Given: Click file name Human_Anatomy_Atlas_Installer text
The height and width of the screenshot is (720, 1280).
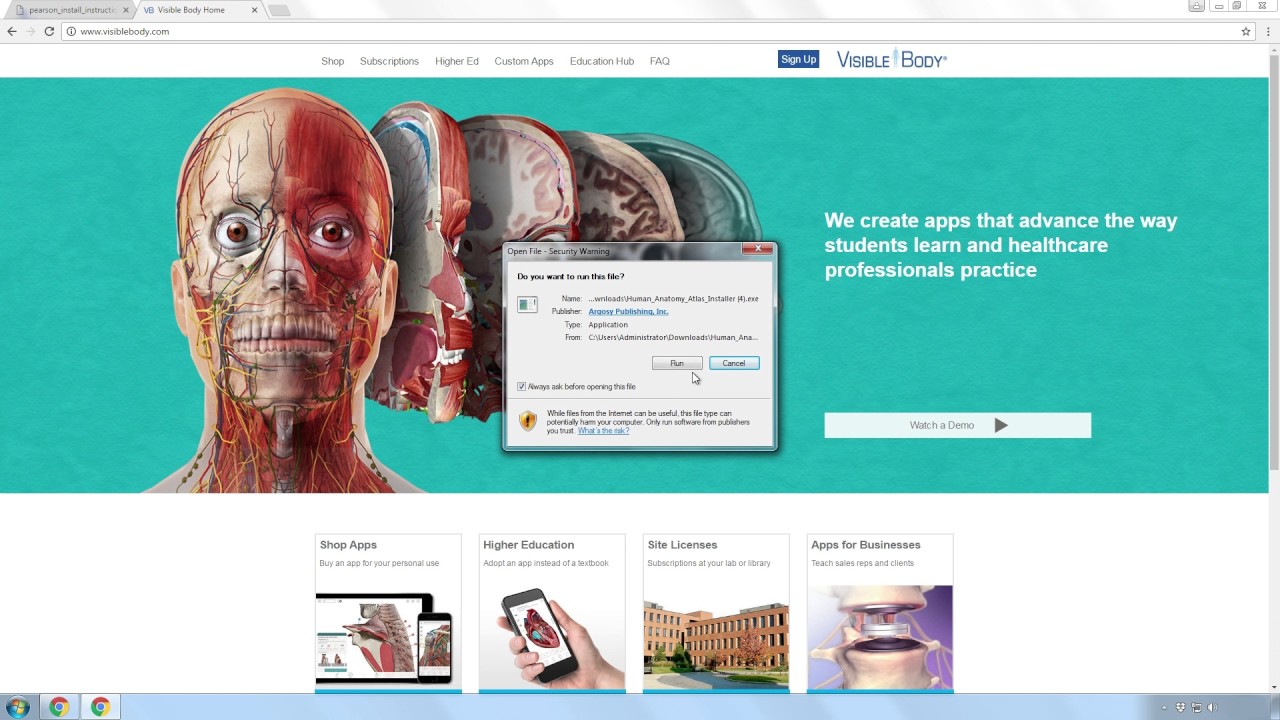Looking at the screenshot, I should point(673,298).
